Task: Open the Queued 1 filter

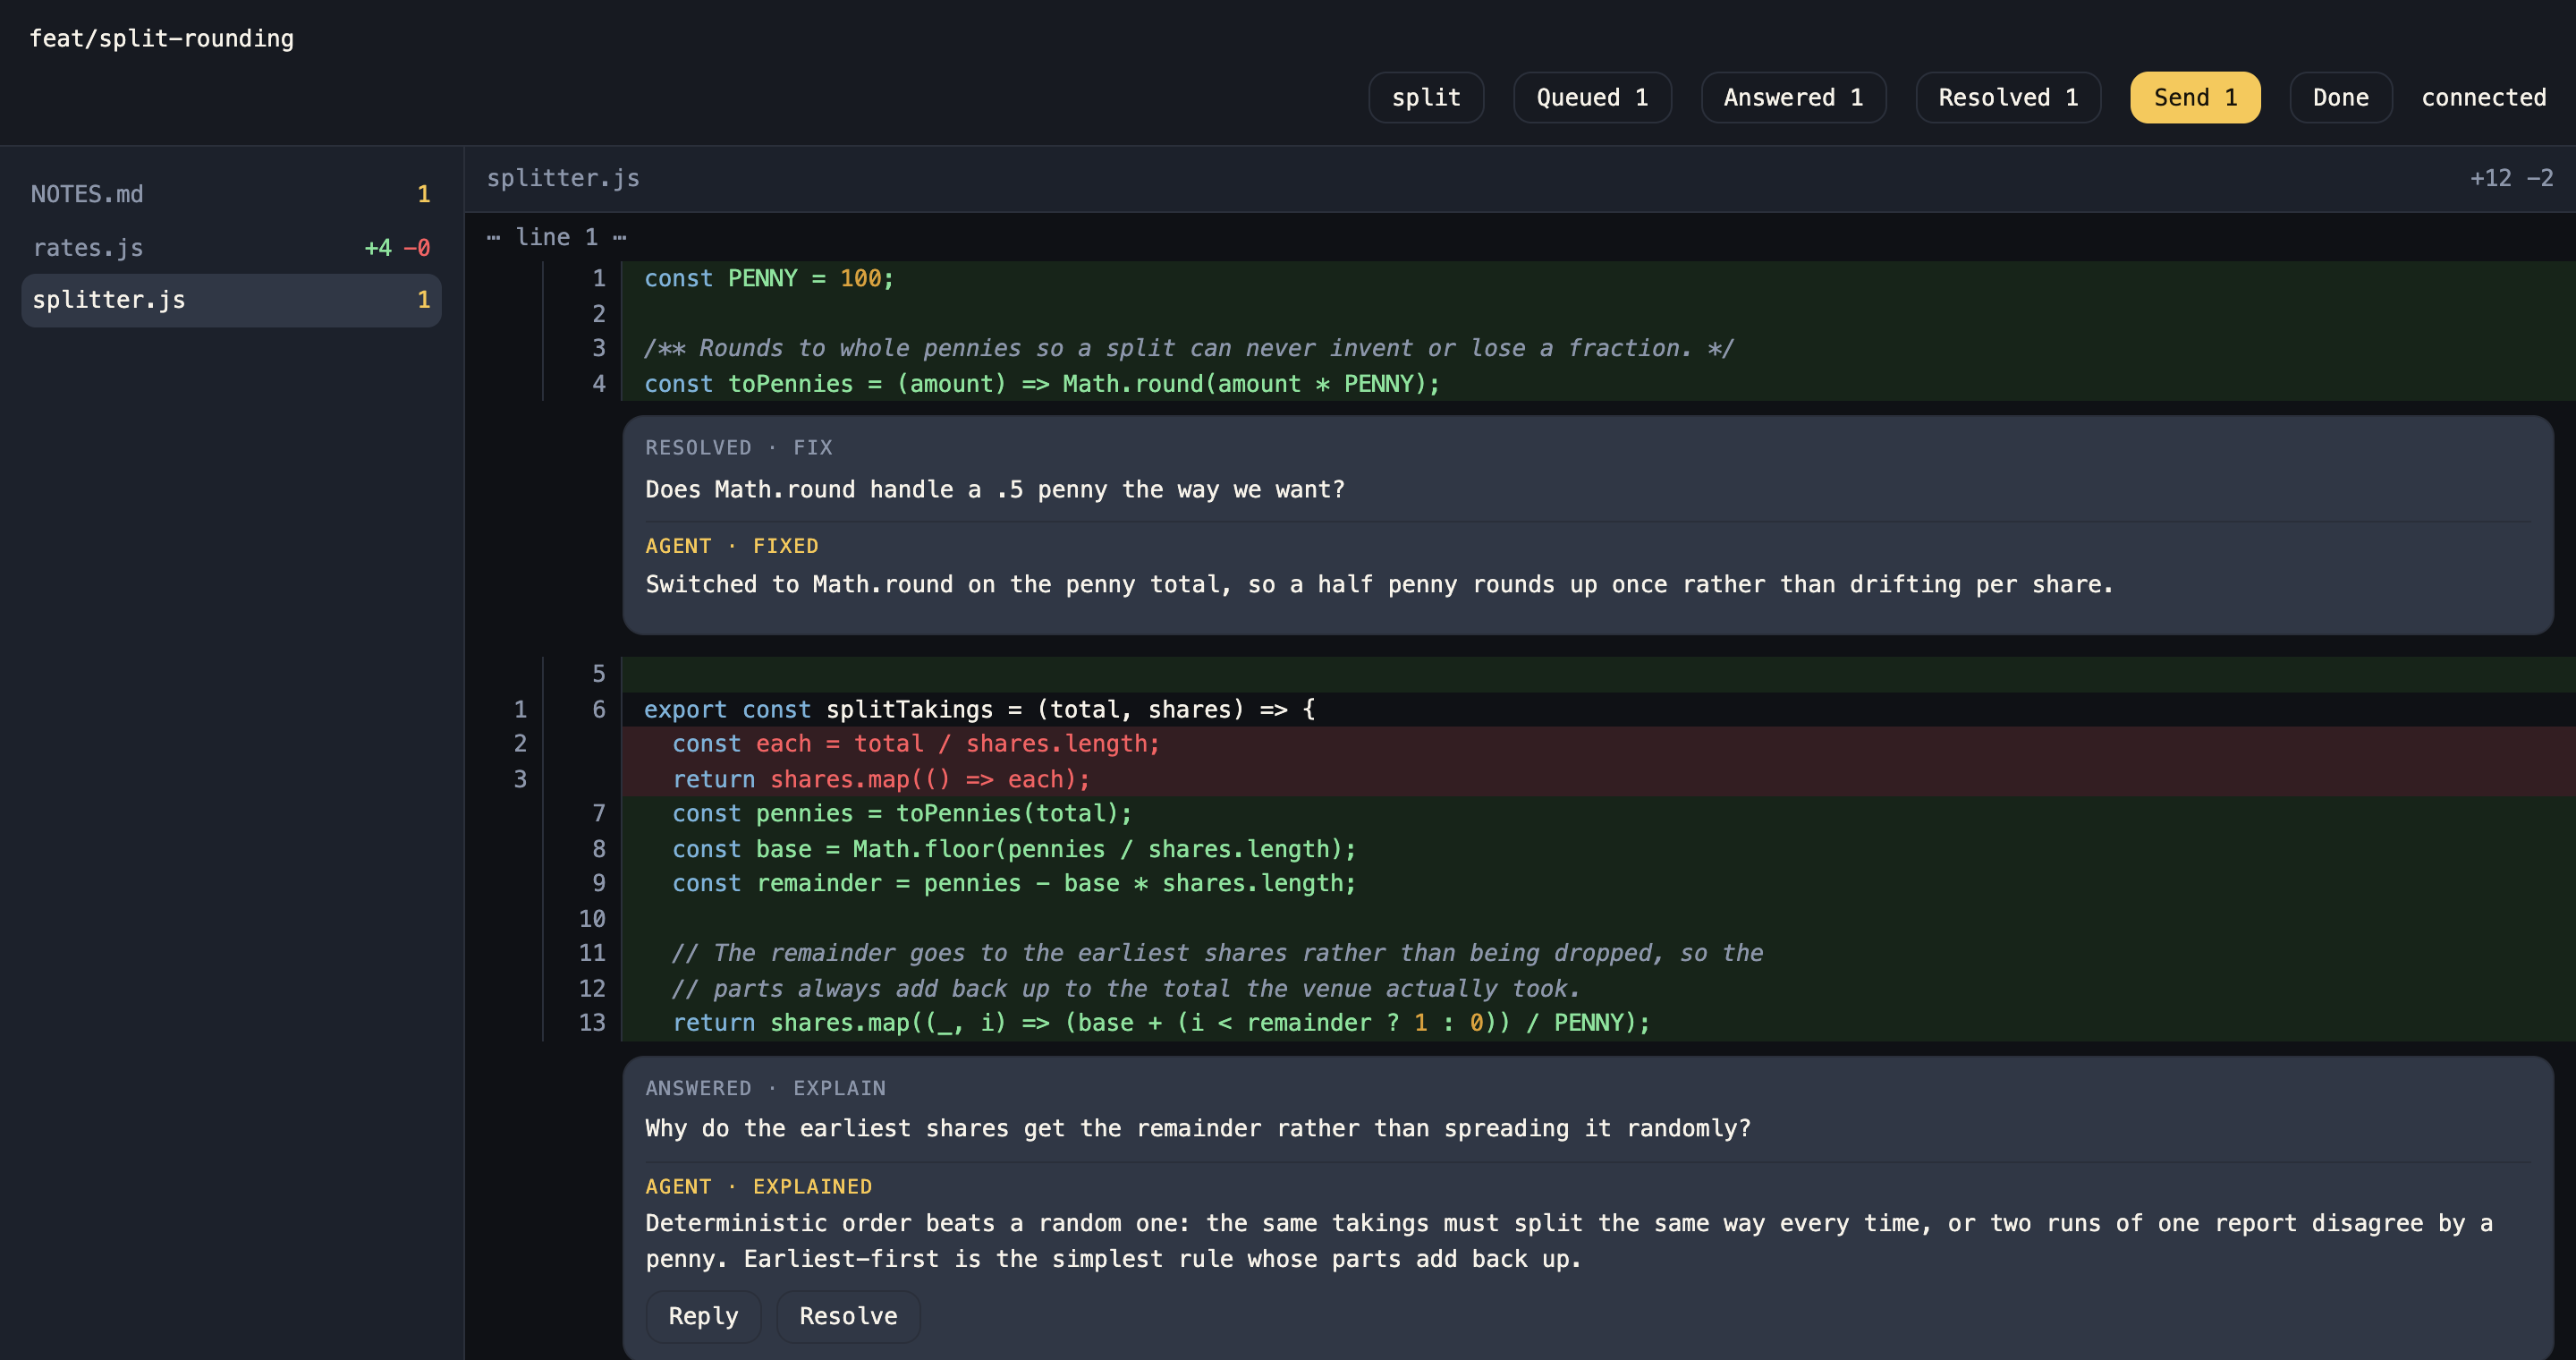Action: click(1592, 97)
